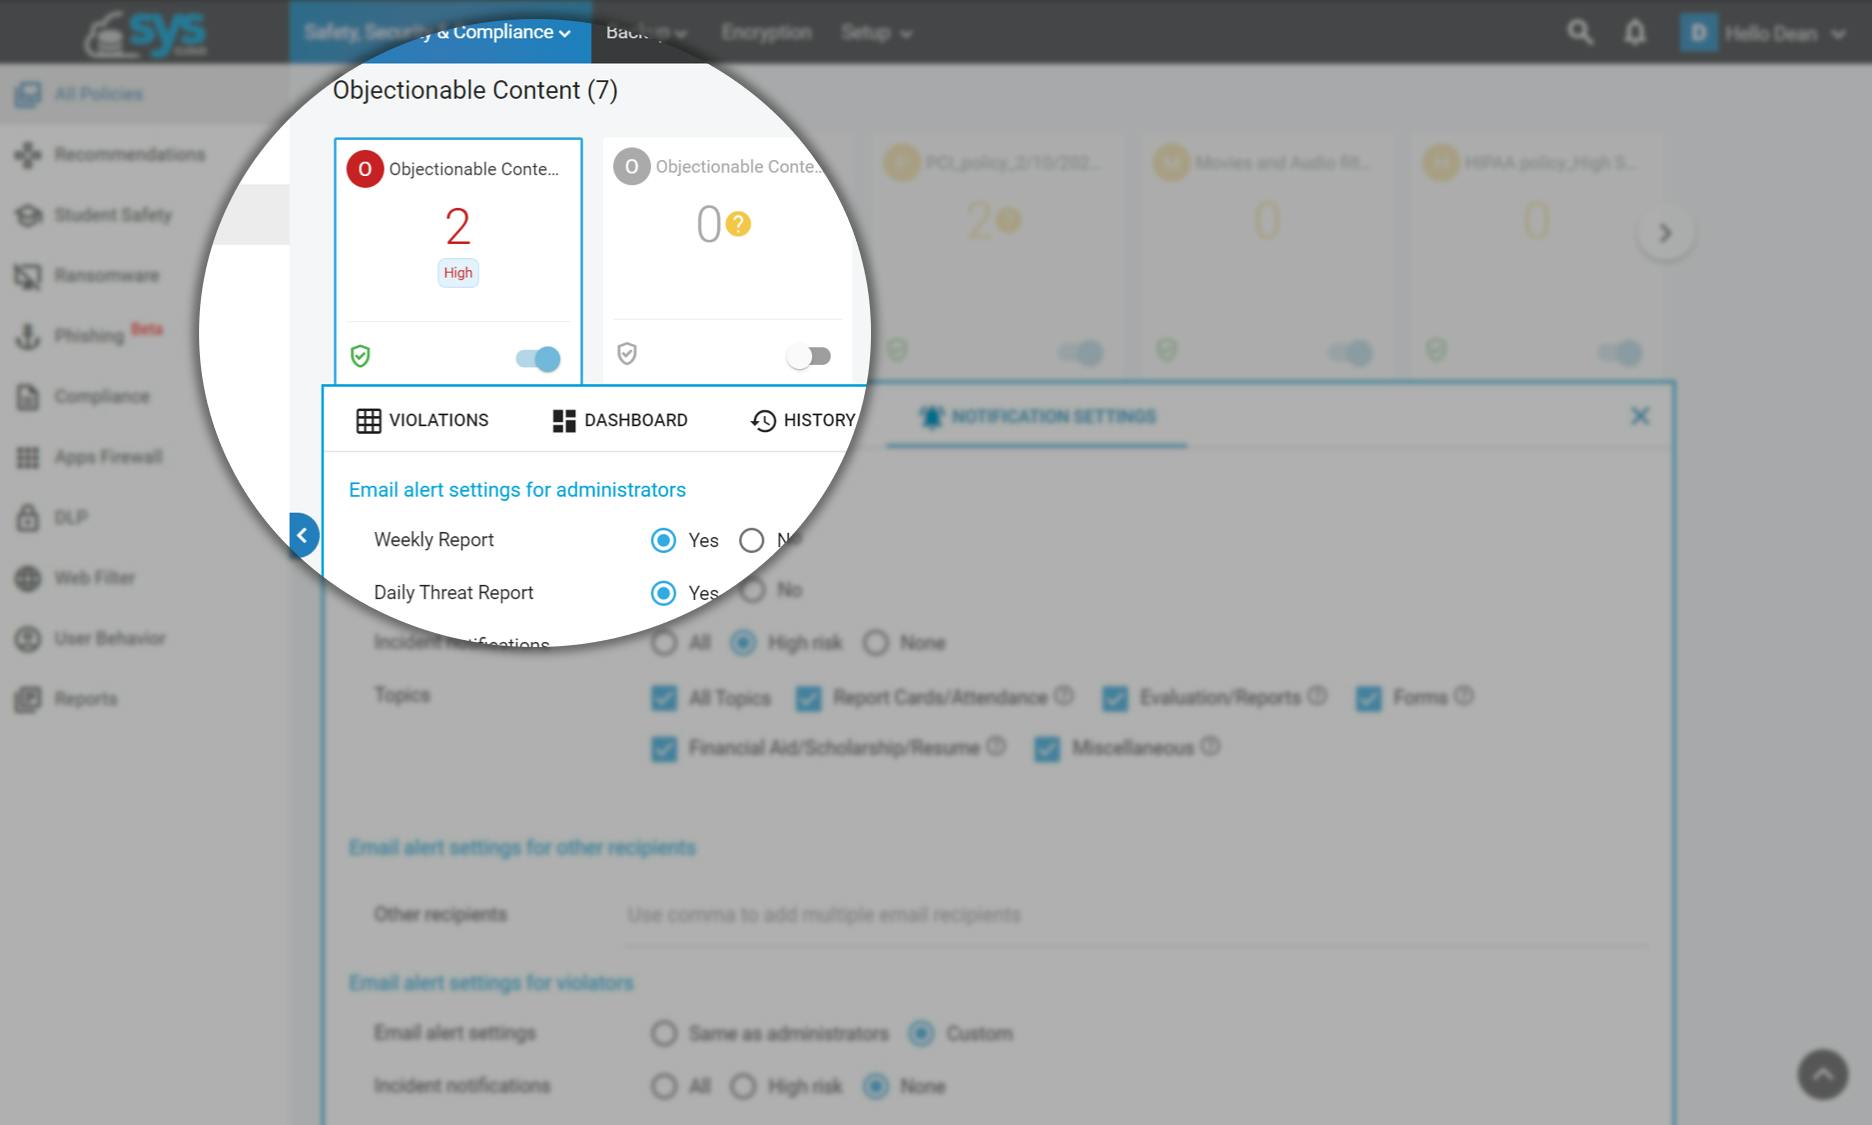
Task: Select High risk for Incident Notifications
Action: tap(742, 643)
